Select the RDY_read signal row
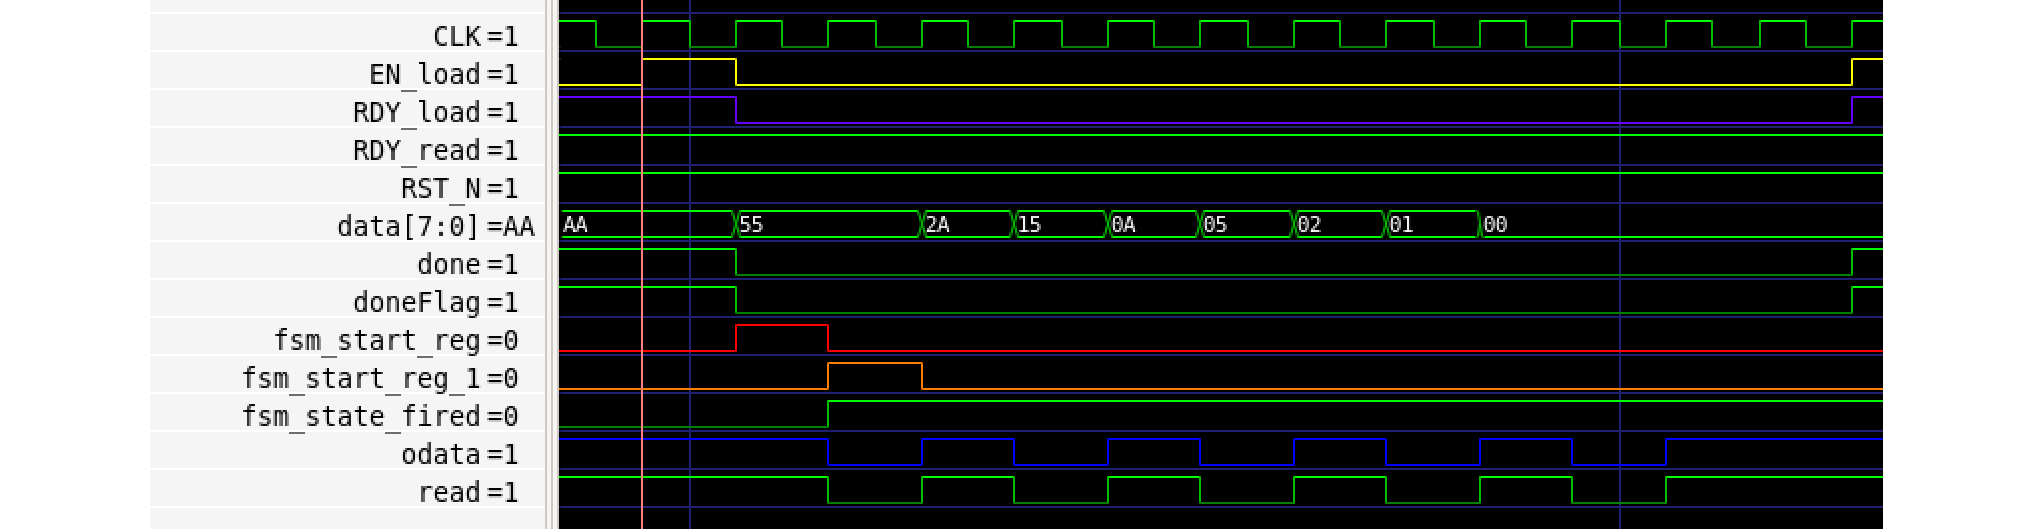The width and height of the screenshot is (2033, 529). click(435, 150)
